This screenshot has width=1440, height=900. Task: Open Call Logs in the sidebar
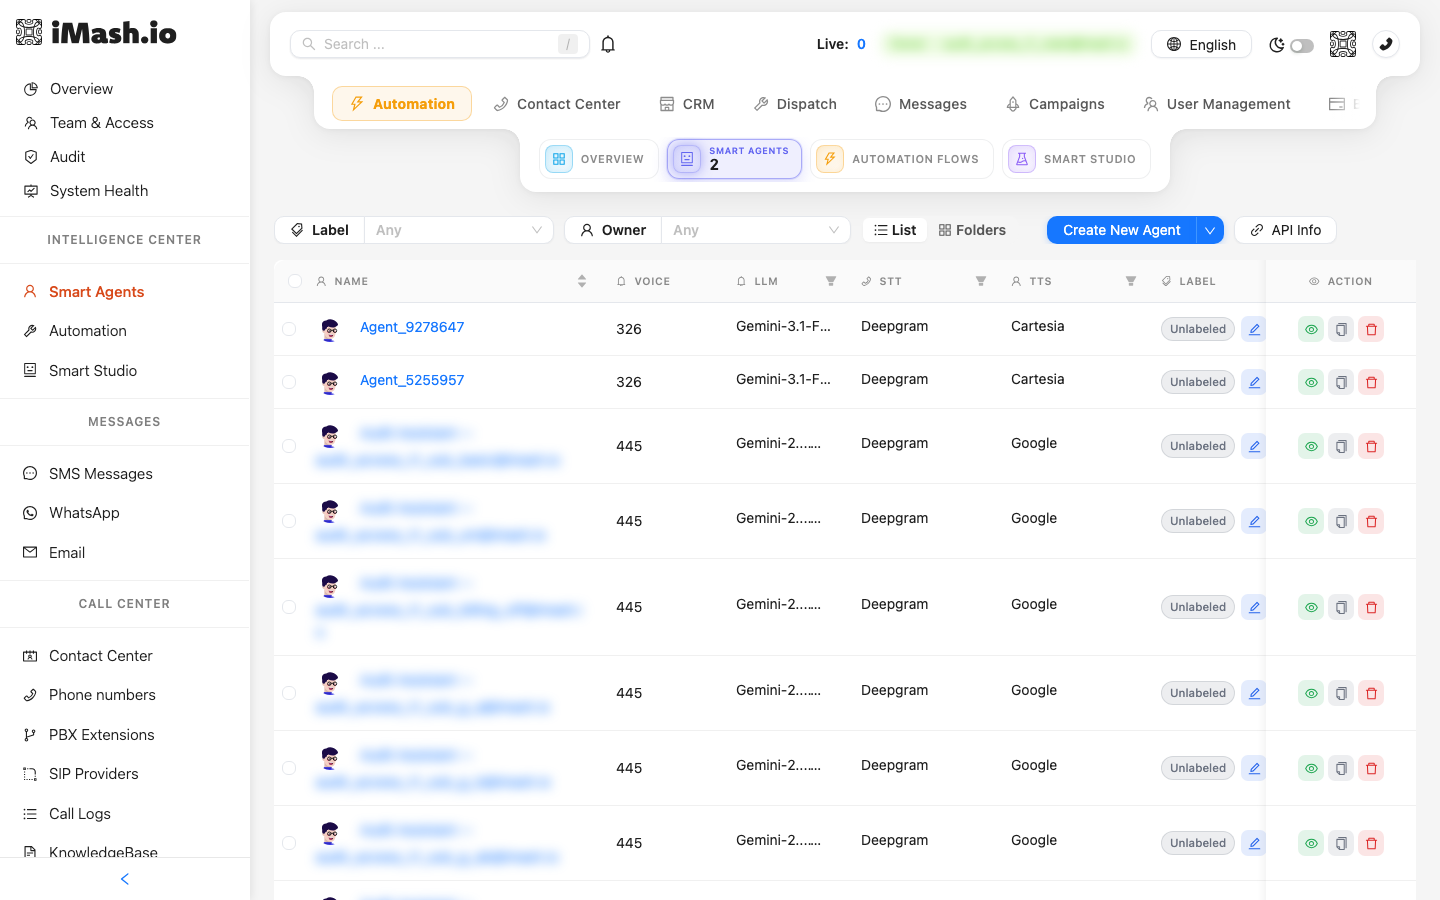click(67, 814)
